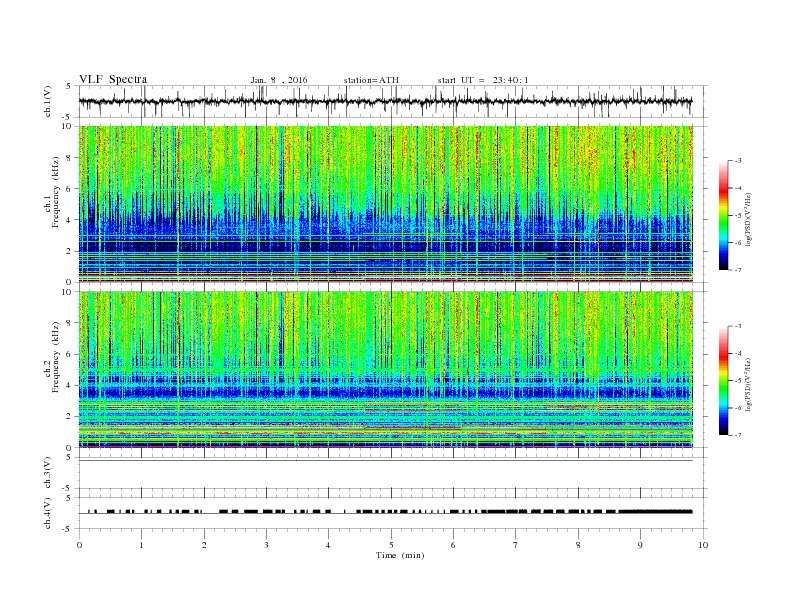Click the ch.1 spectrogram "6" kHz tick label
This screenshot has width=792, height=612.
tap(69, 189)
